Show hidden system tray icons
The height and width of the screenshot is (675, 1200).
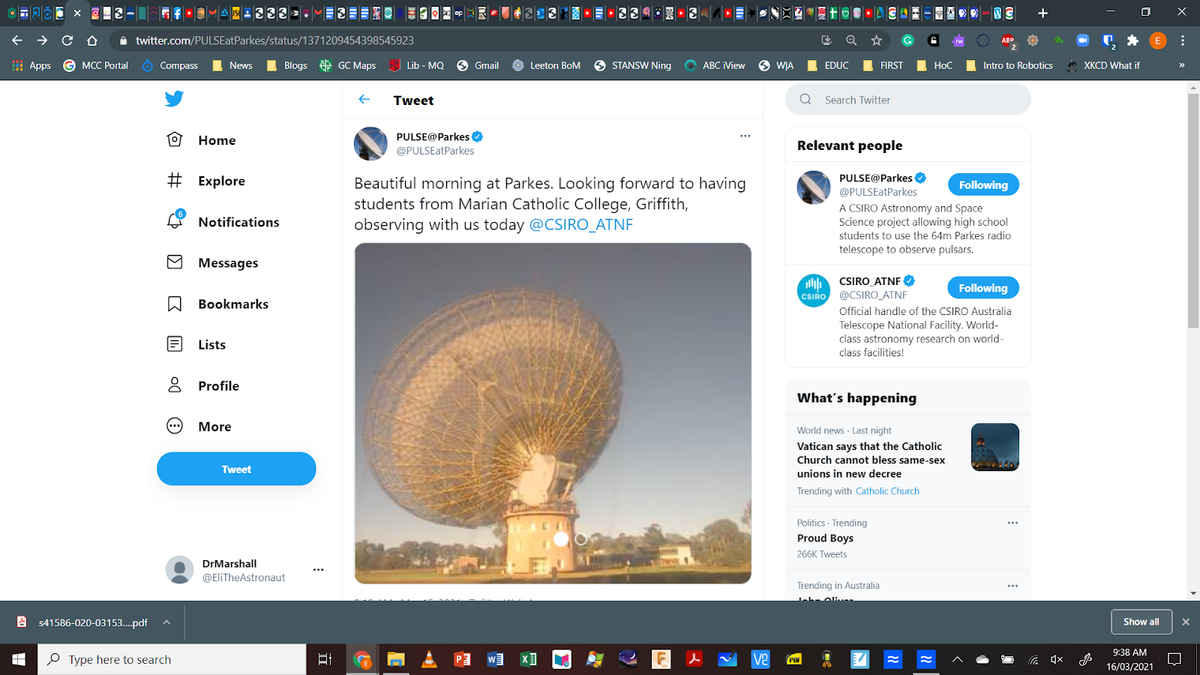(958, 659)
